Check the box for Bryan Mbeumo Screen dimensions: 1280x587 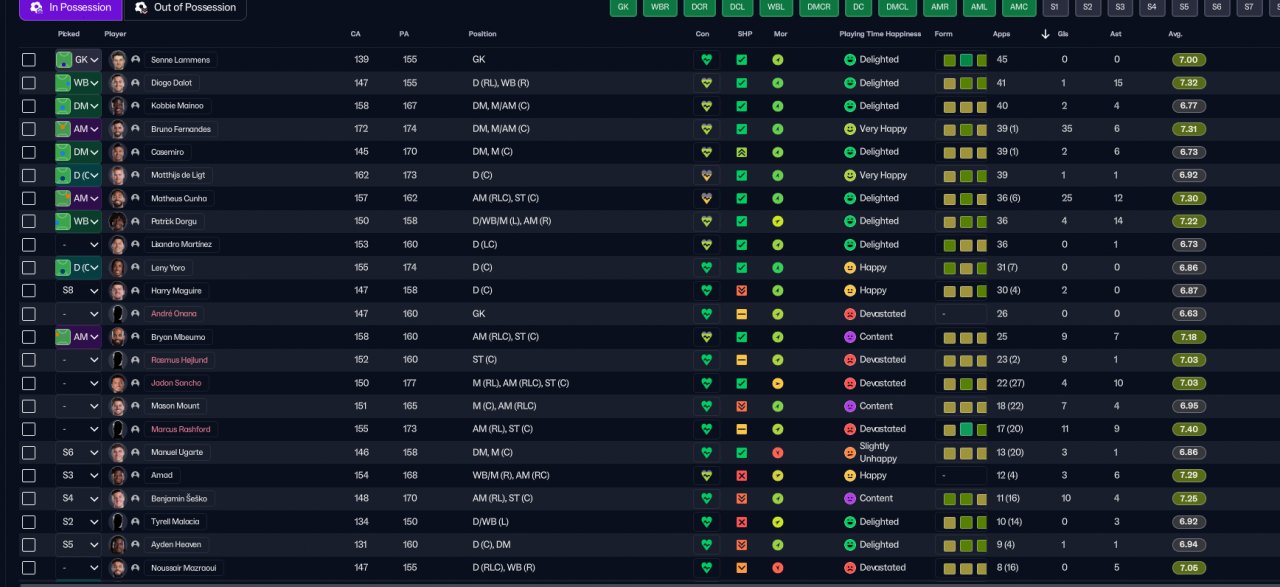tap(29, 337)
